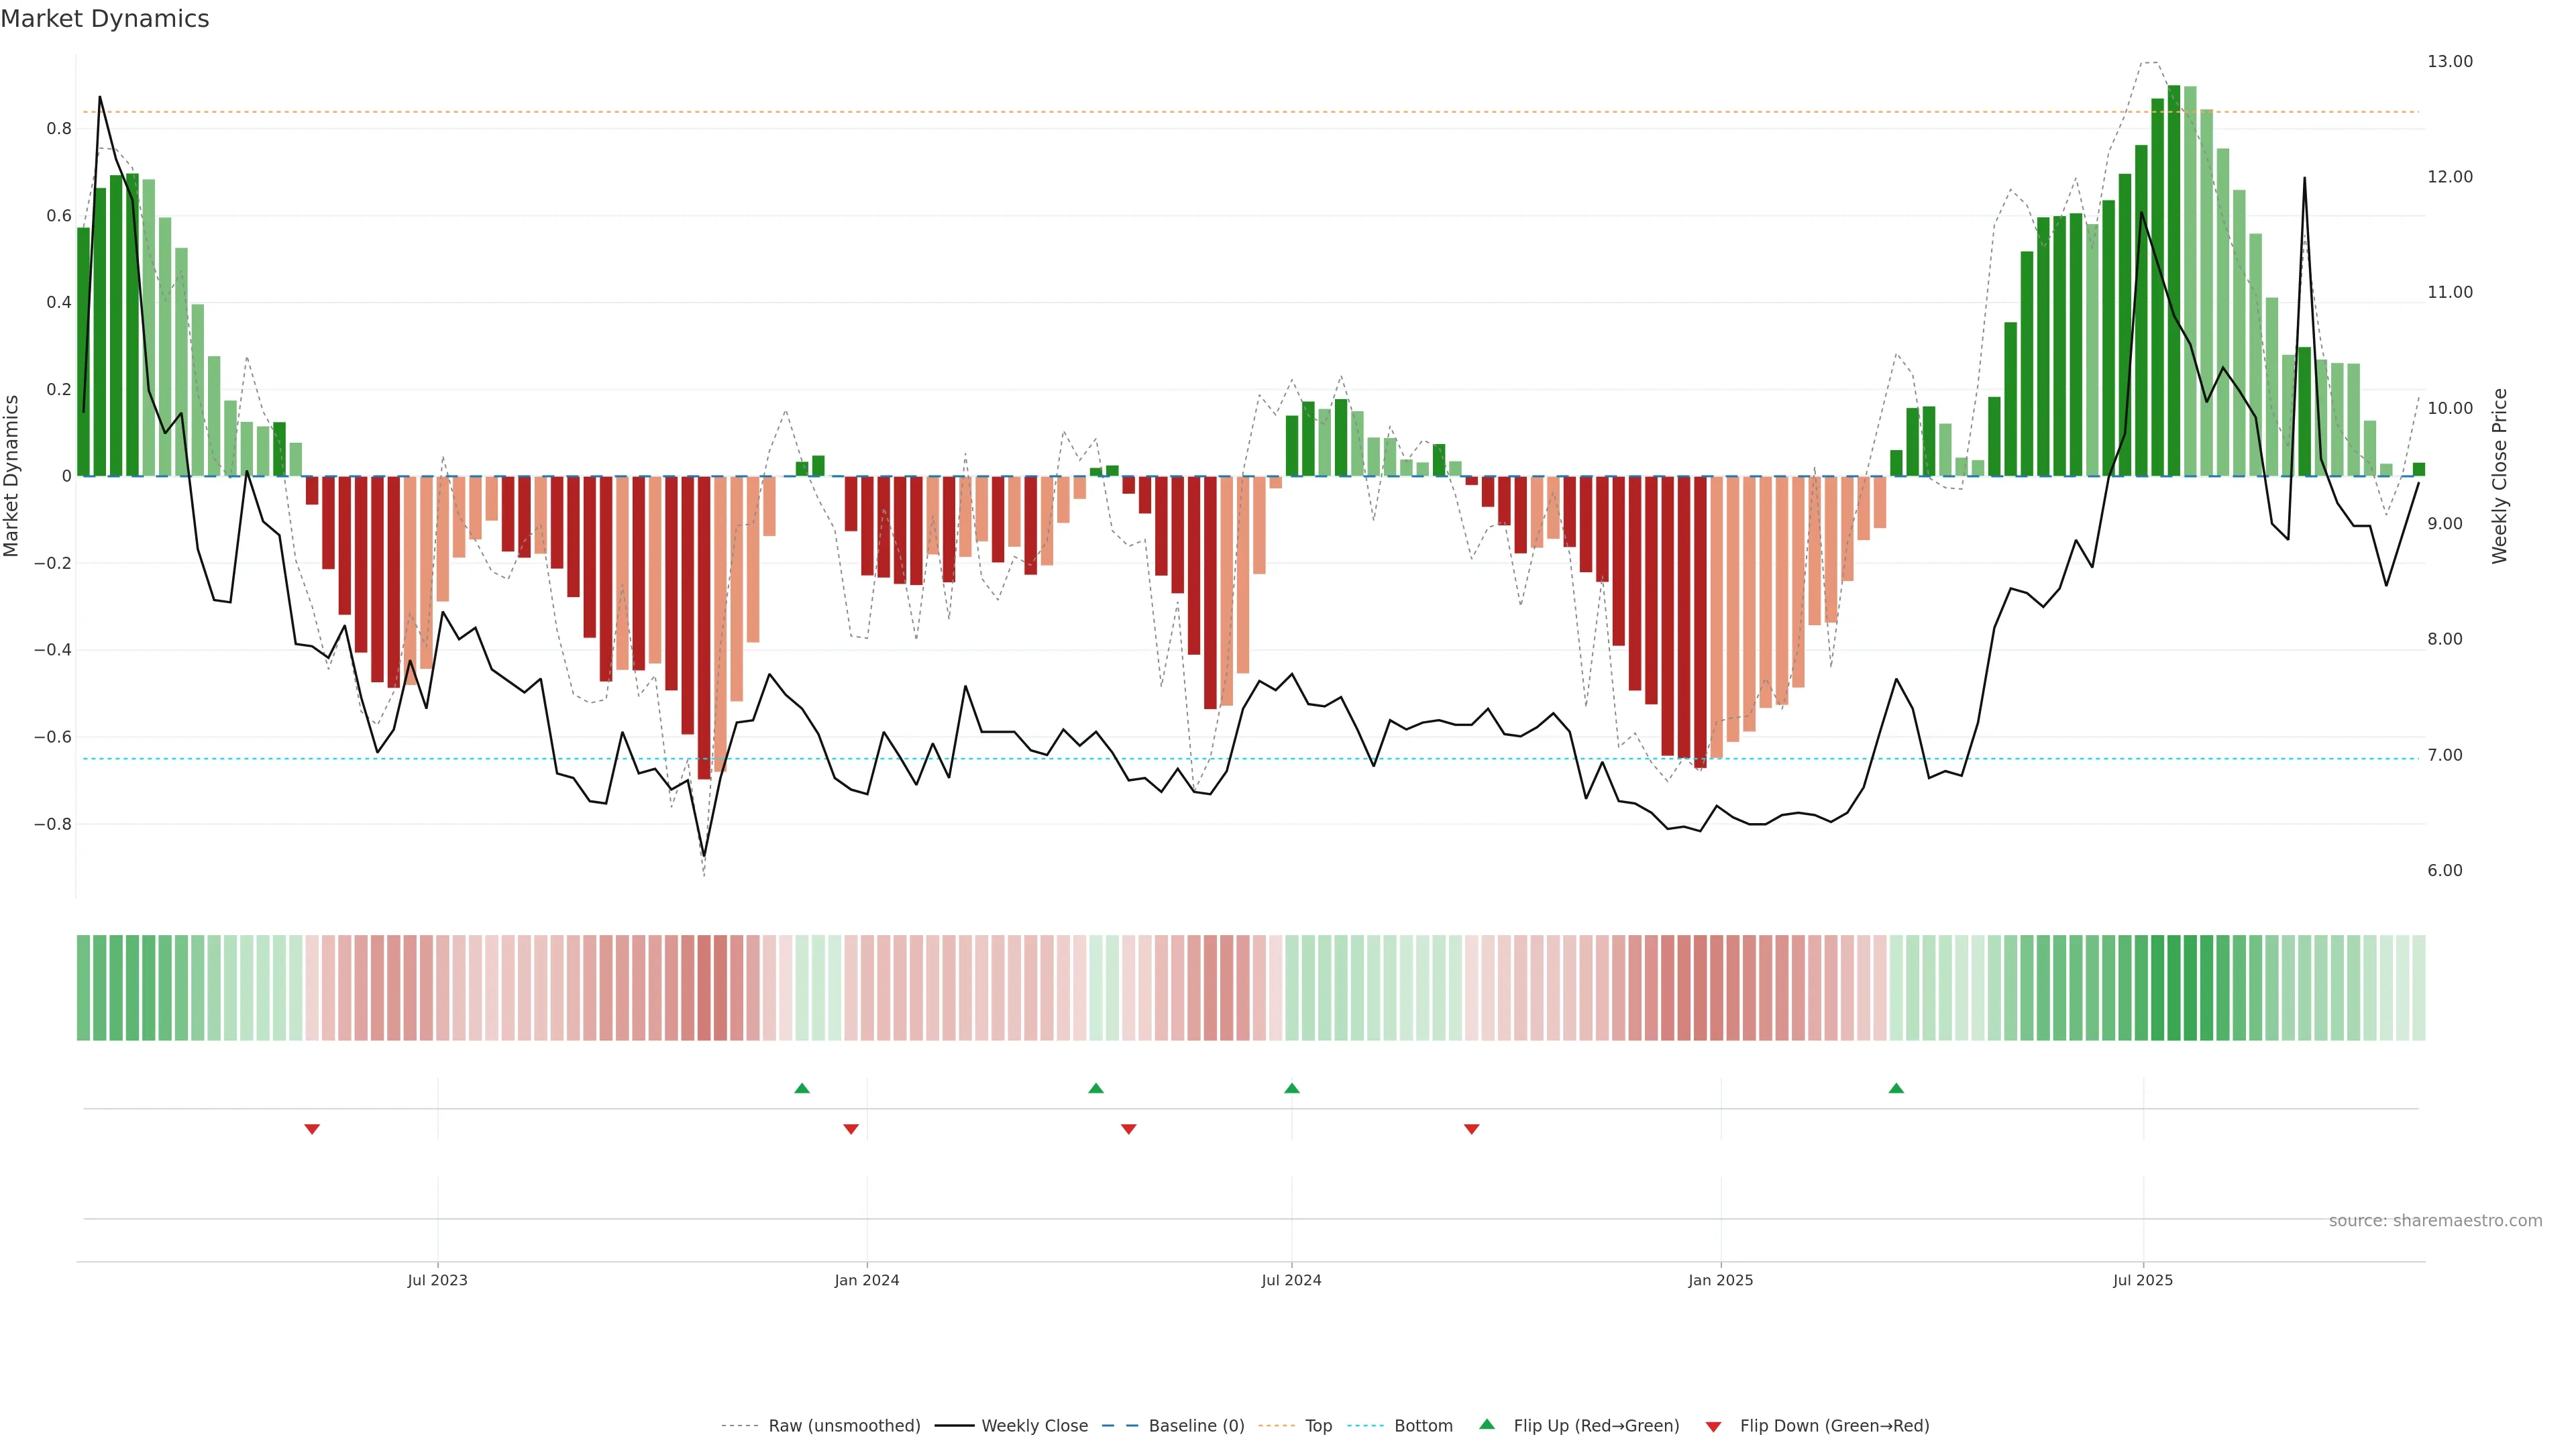
Task: Click the red triangle icon in the legend
Action: [x=1713, y=1427]
